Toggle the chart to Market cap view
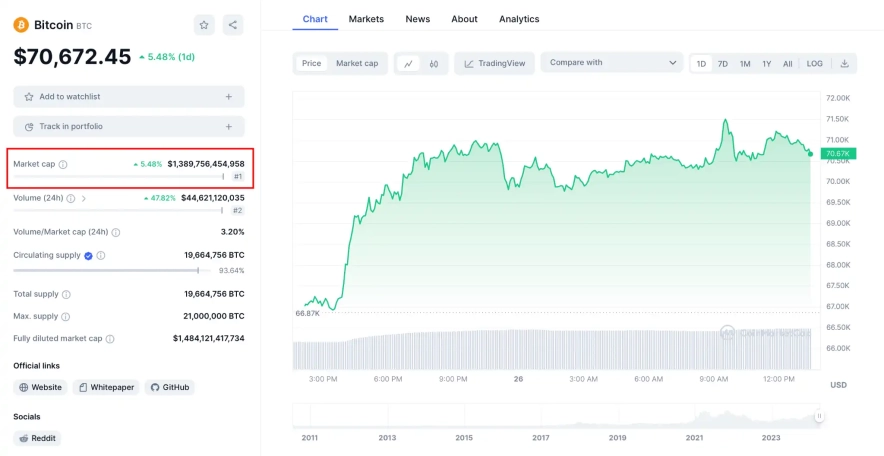This screenshot has height=456, width=884. click(357, 63)
